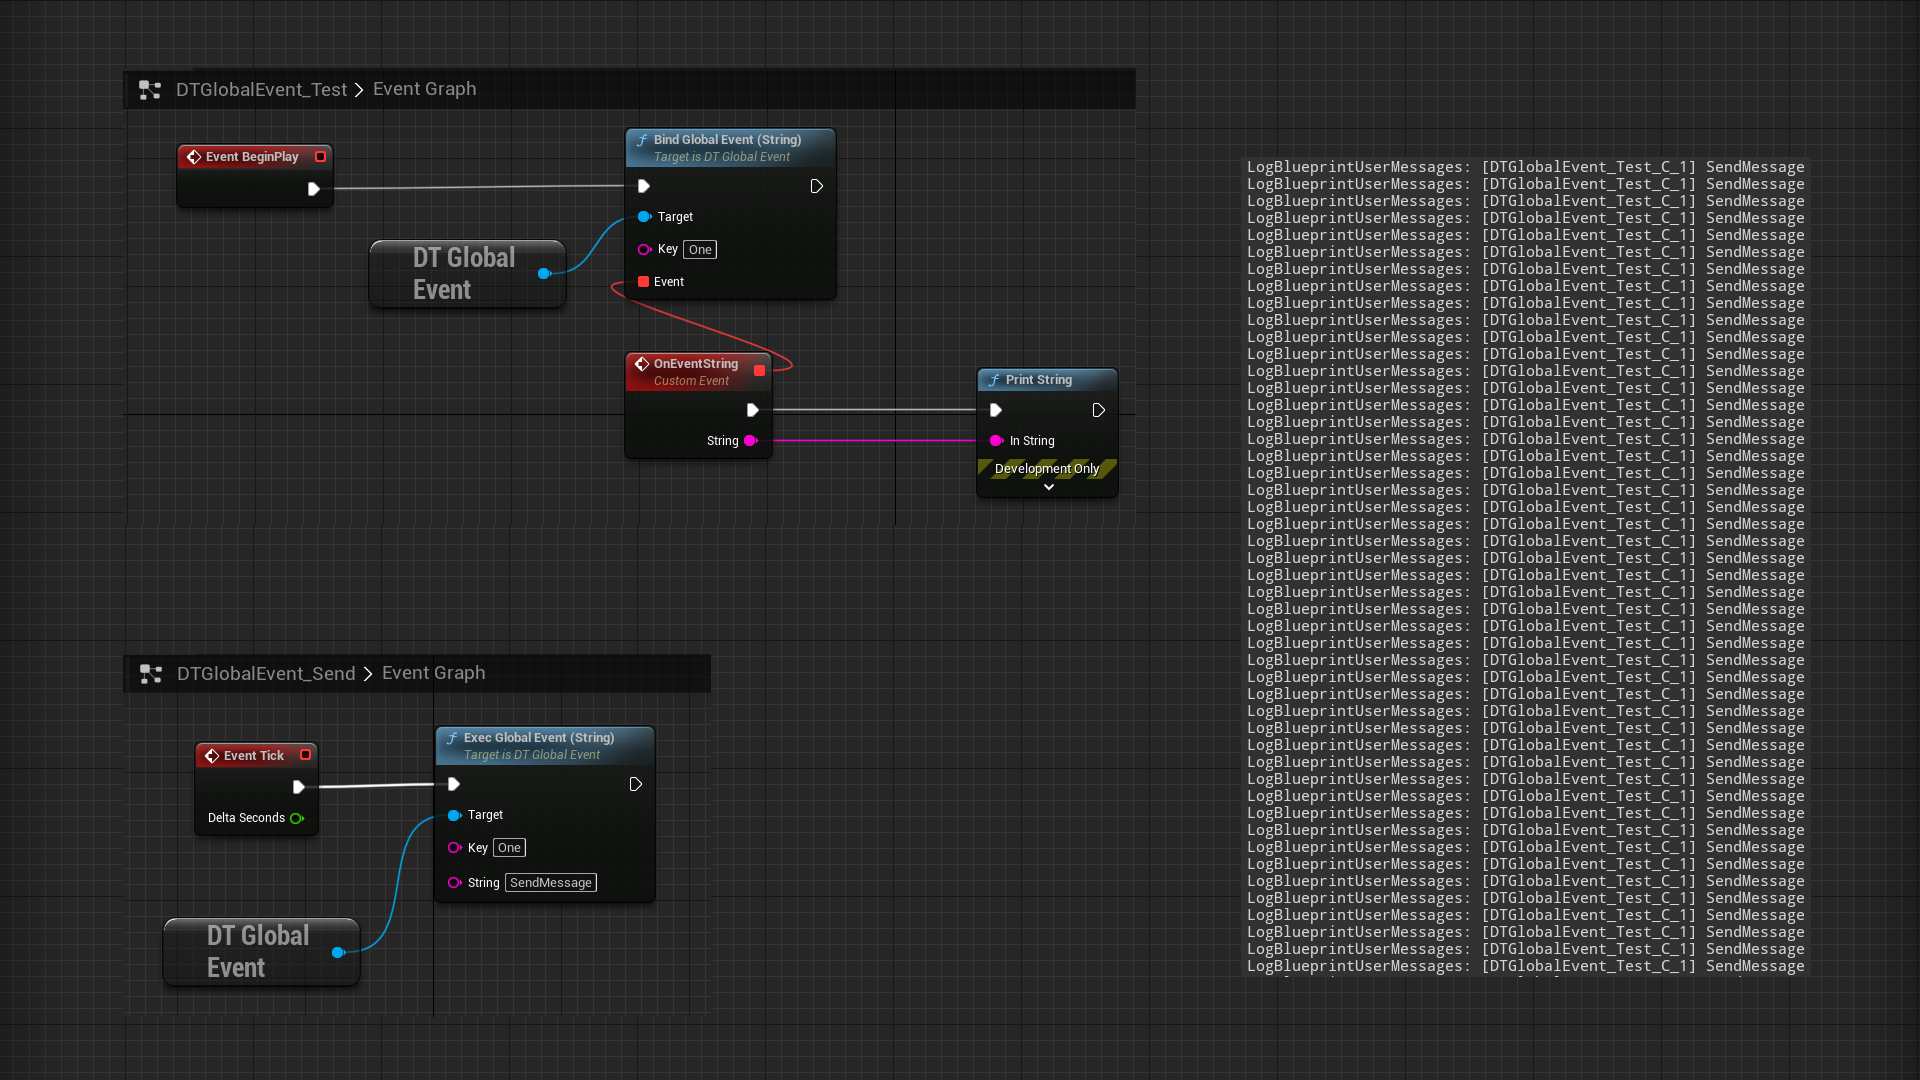This screenshot has width=1920, height=1080.
Task: Click the red Event delegate input pin
Action: 643,282
